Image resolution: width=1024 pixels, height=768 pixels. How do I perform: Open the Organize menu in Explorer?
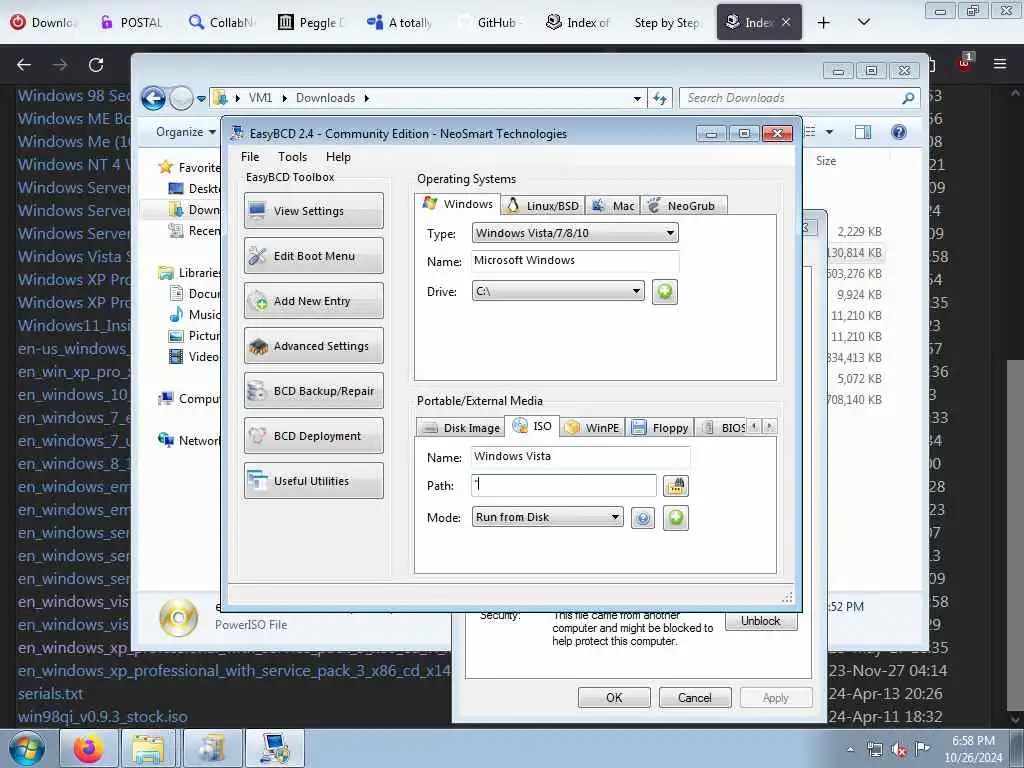click(185, 132)
